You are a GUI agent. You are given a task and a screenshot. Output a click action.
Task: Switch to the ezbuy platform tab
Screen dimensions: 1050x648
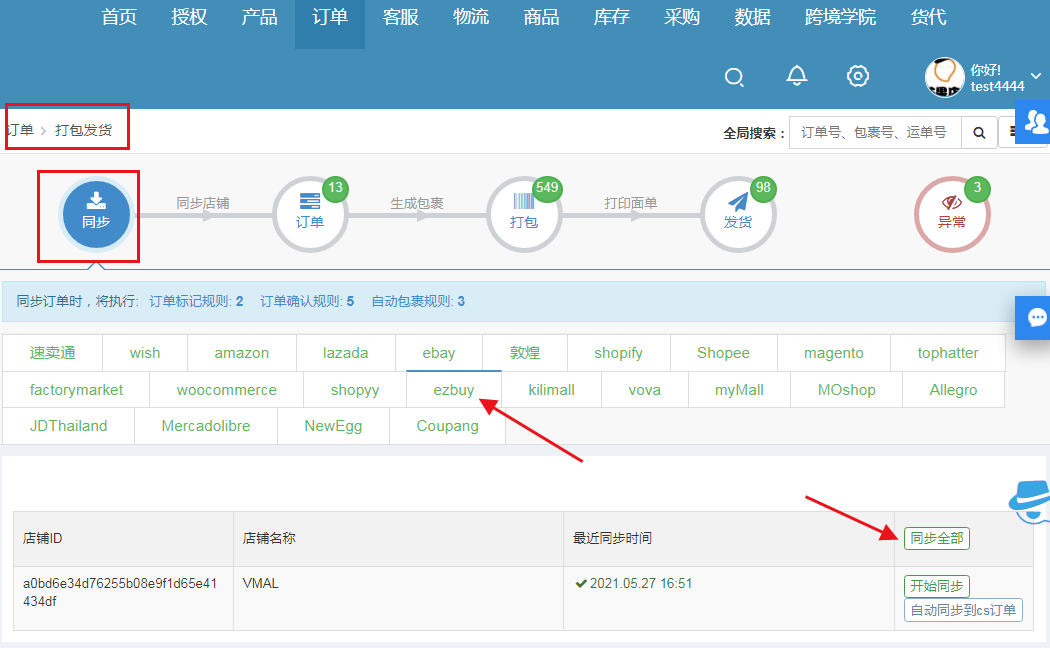point(454,390)
